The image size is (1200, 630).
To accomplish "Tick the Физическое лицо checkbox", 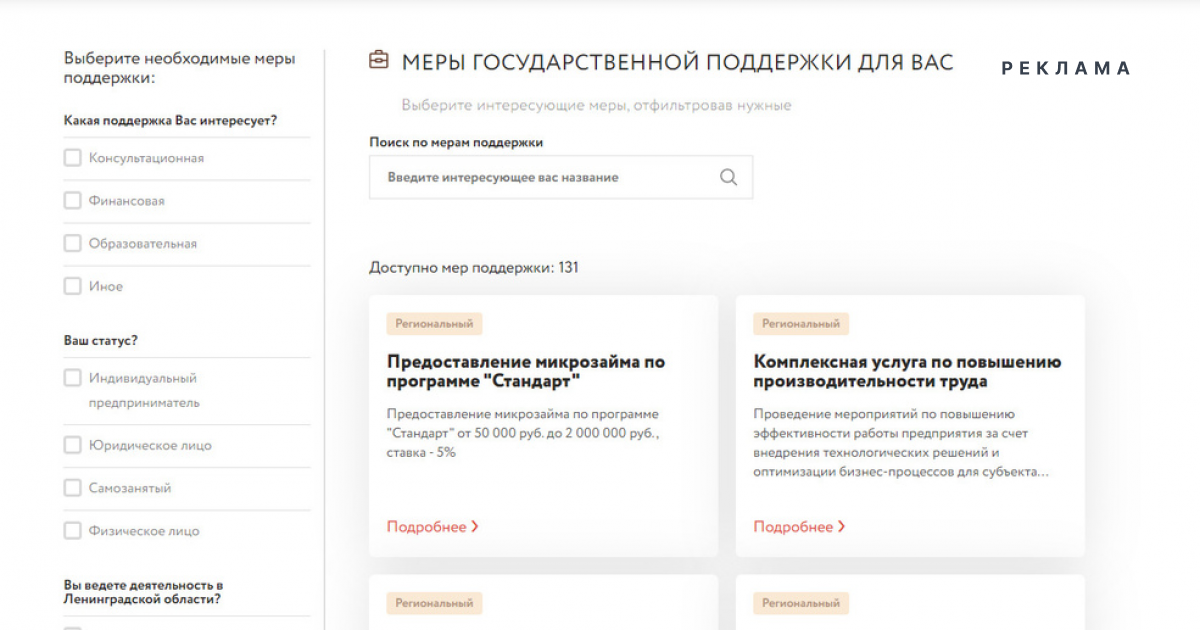I will click(72, 531).
